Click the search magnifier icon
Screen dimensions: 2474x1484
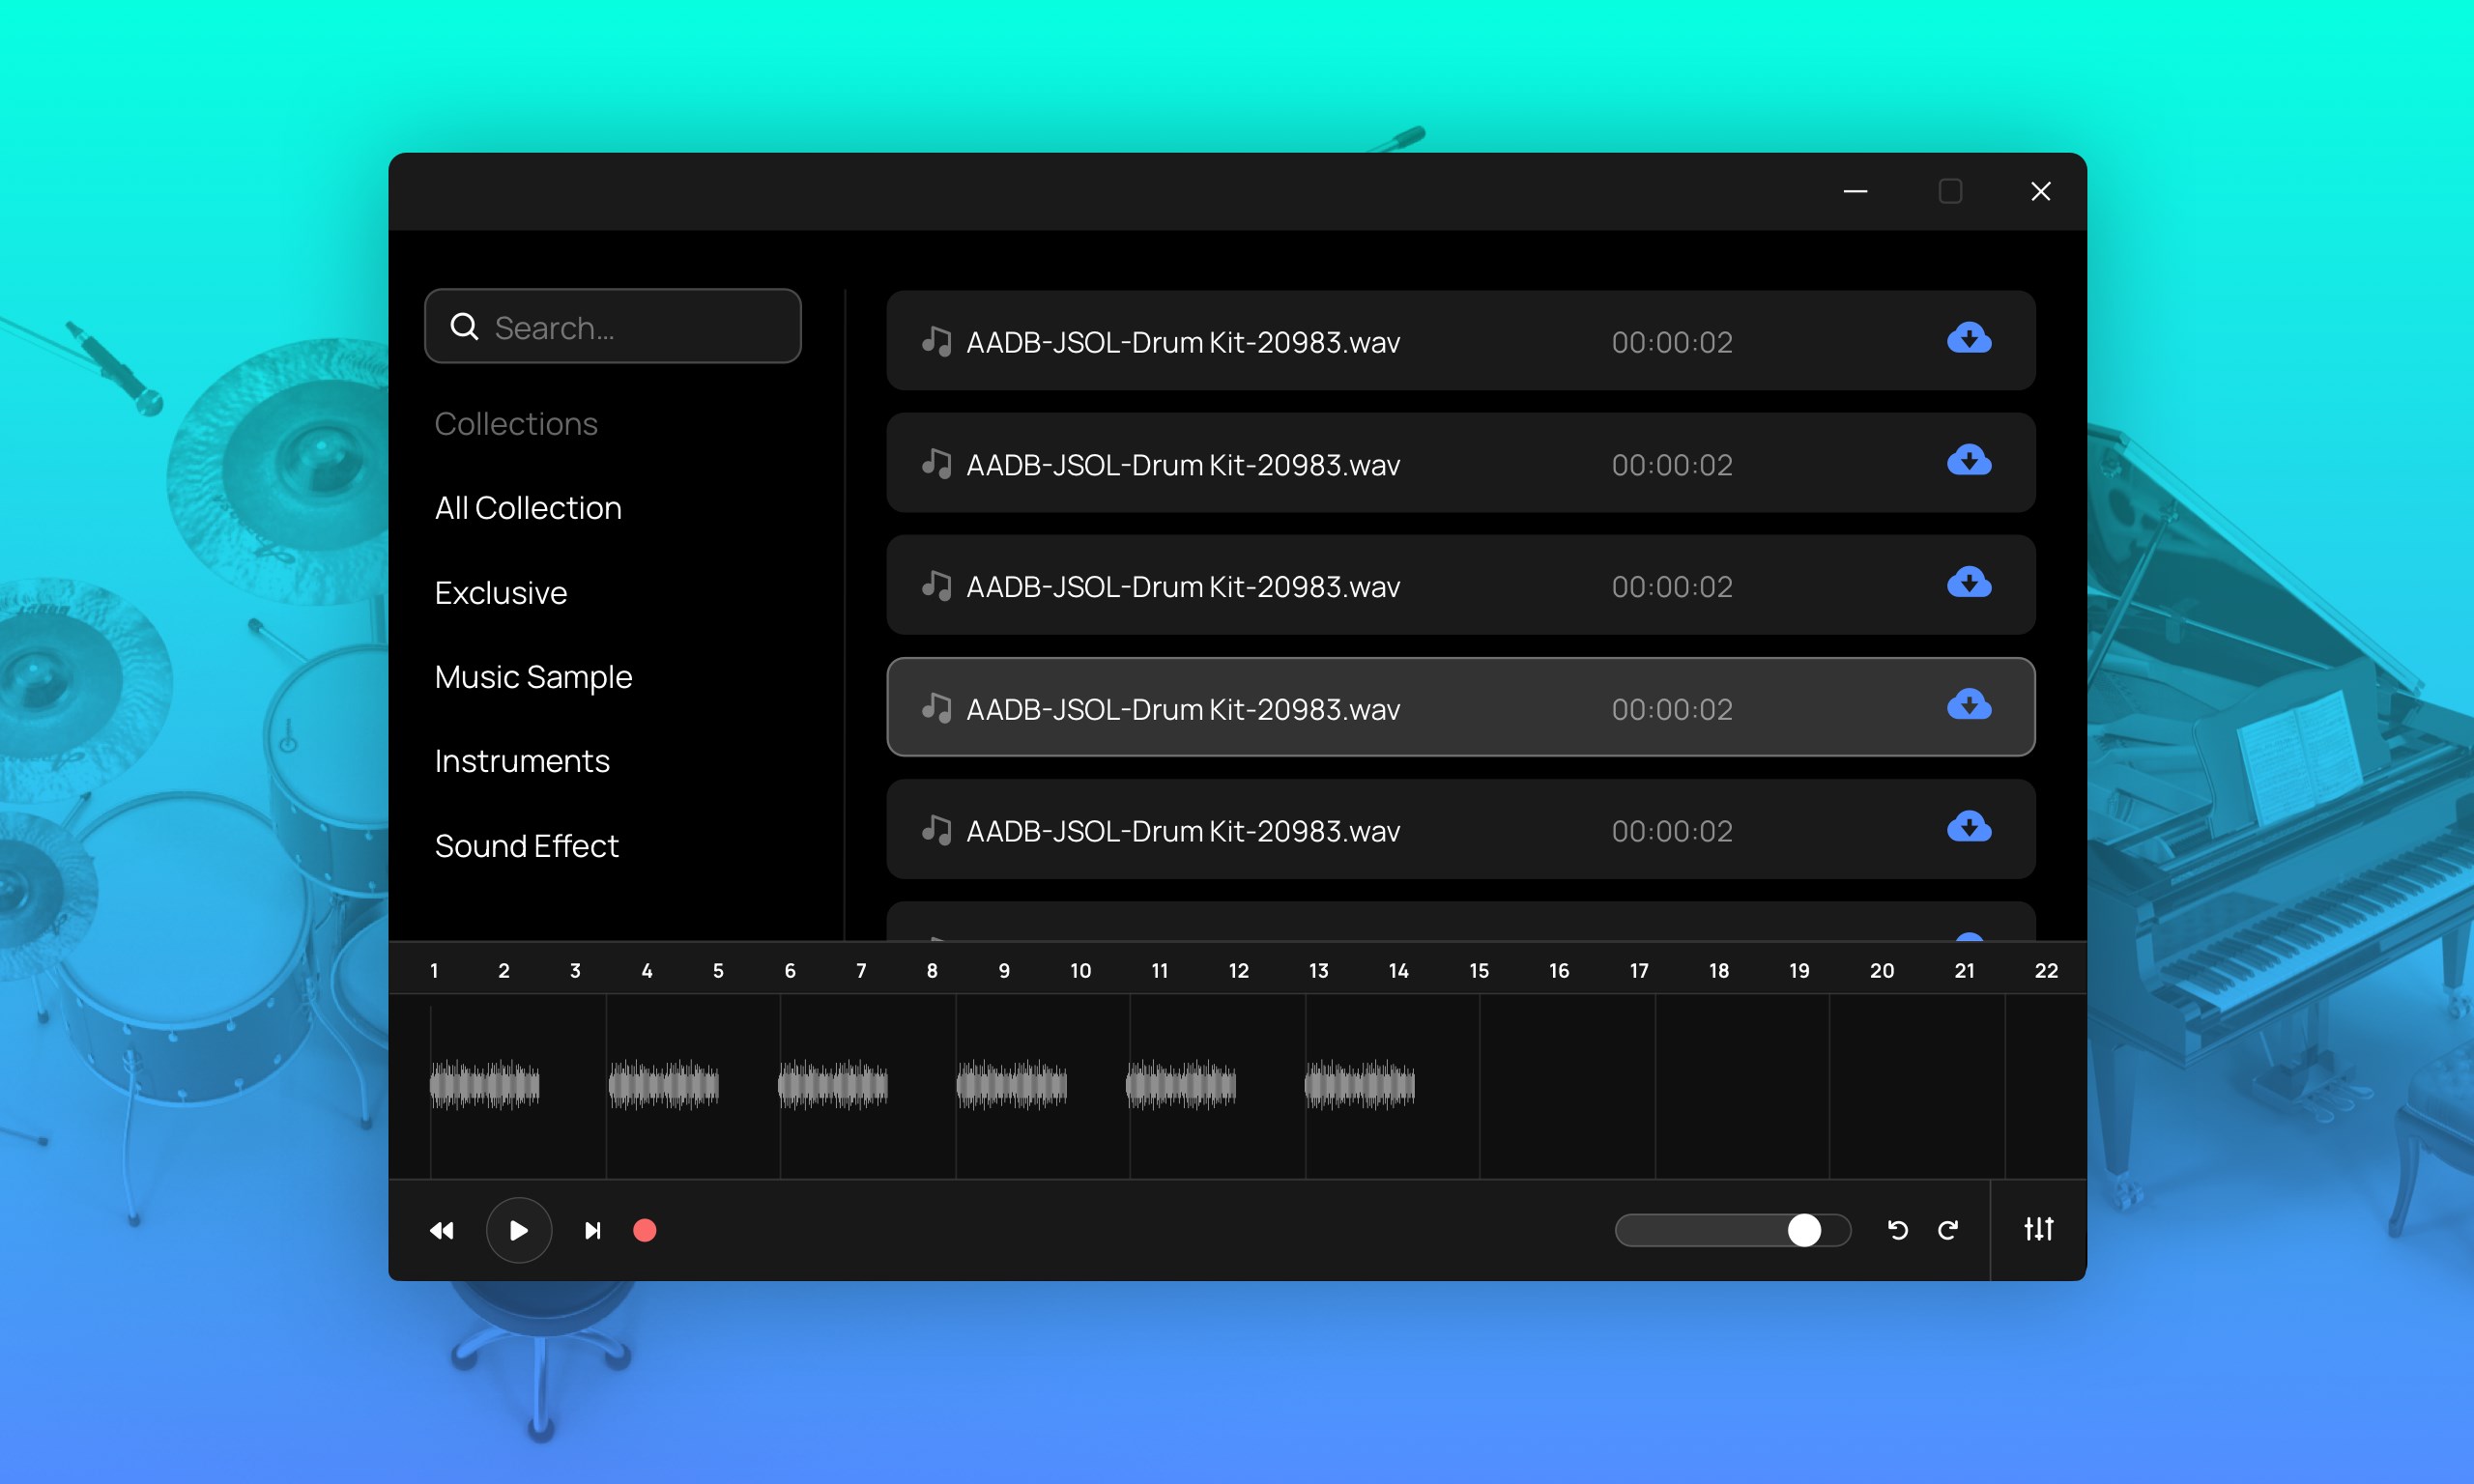pyautogui.click(x=464, y=326)
